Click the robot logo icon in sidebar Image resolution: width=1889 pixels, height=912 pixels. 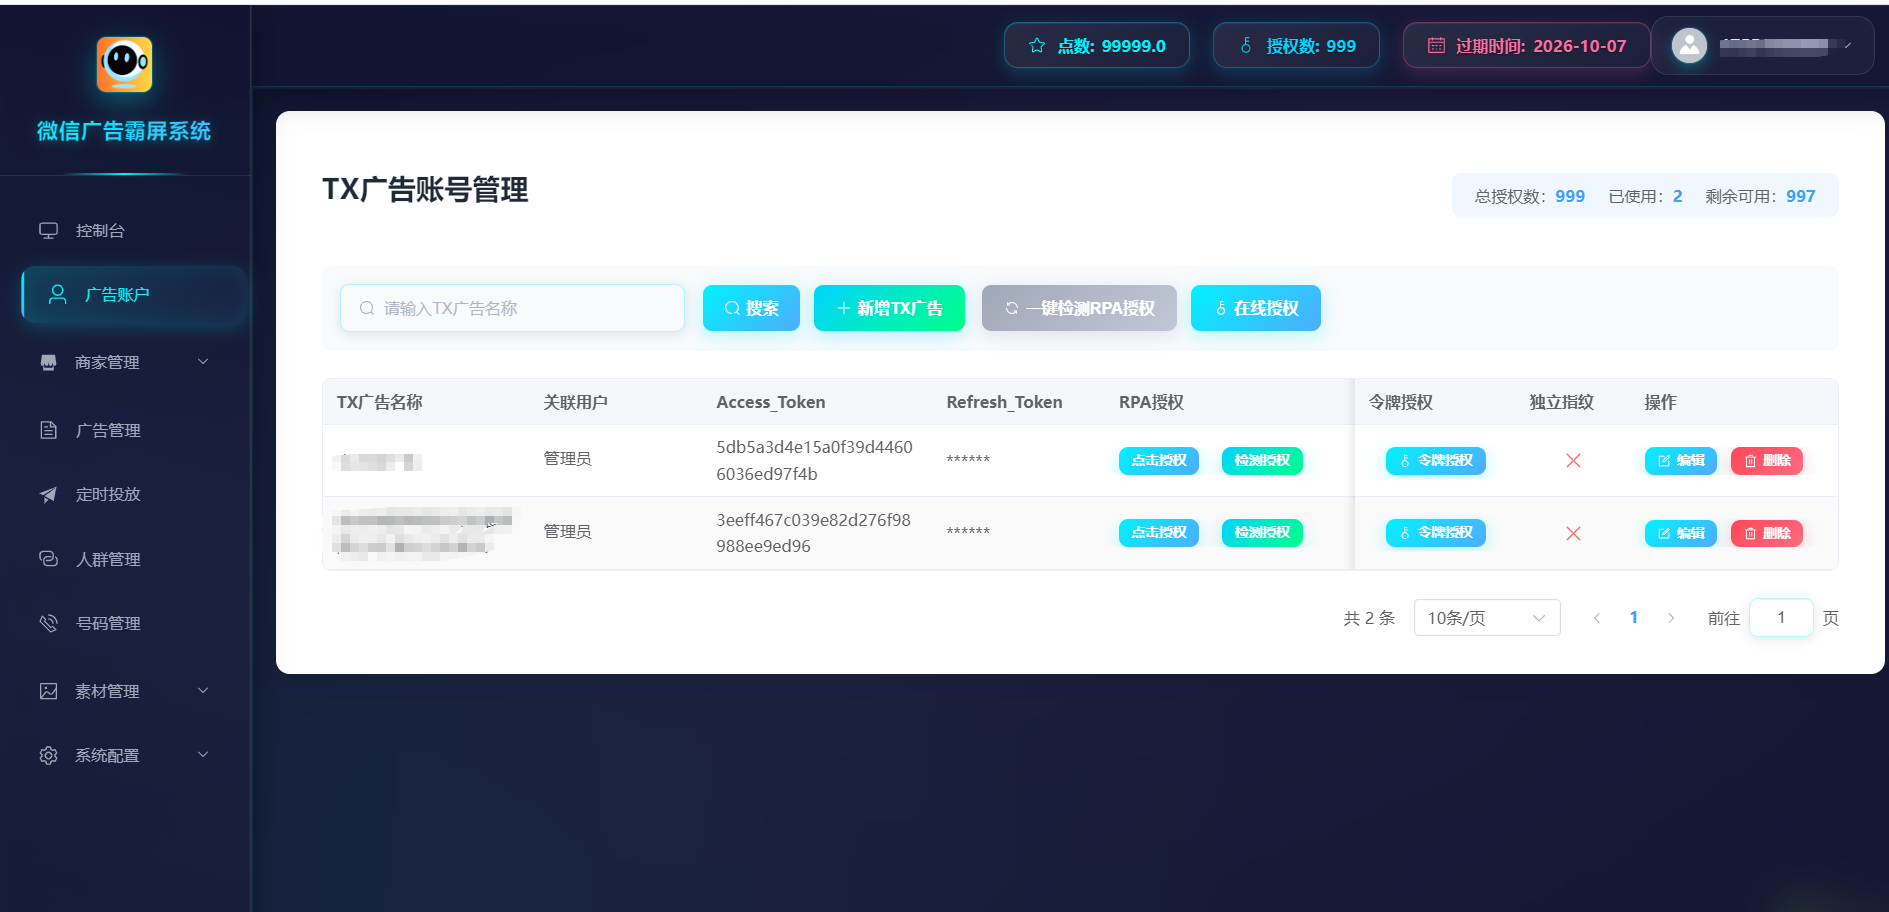click(124, 65)
